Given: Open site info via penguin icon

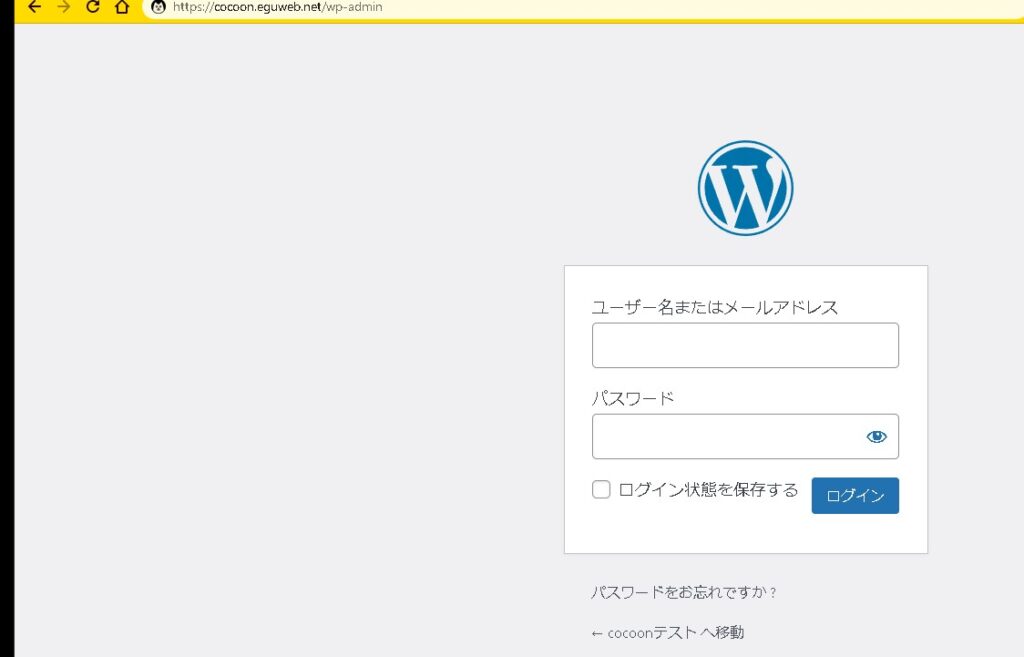Looking at the screenshot, I should pyautogui.click(x=158, y=7).
